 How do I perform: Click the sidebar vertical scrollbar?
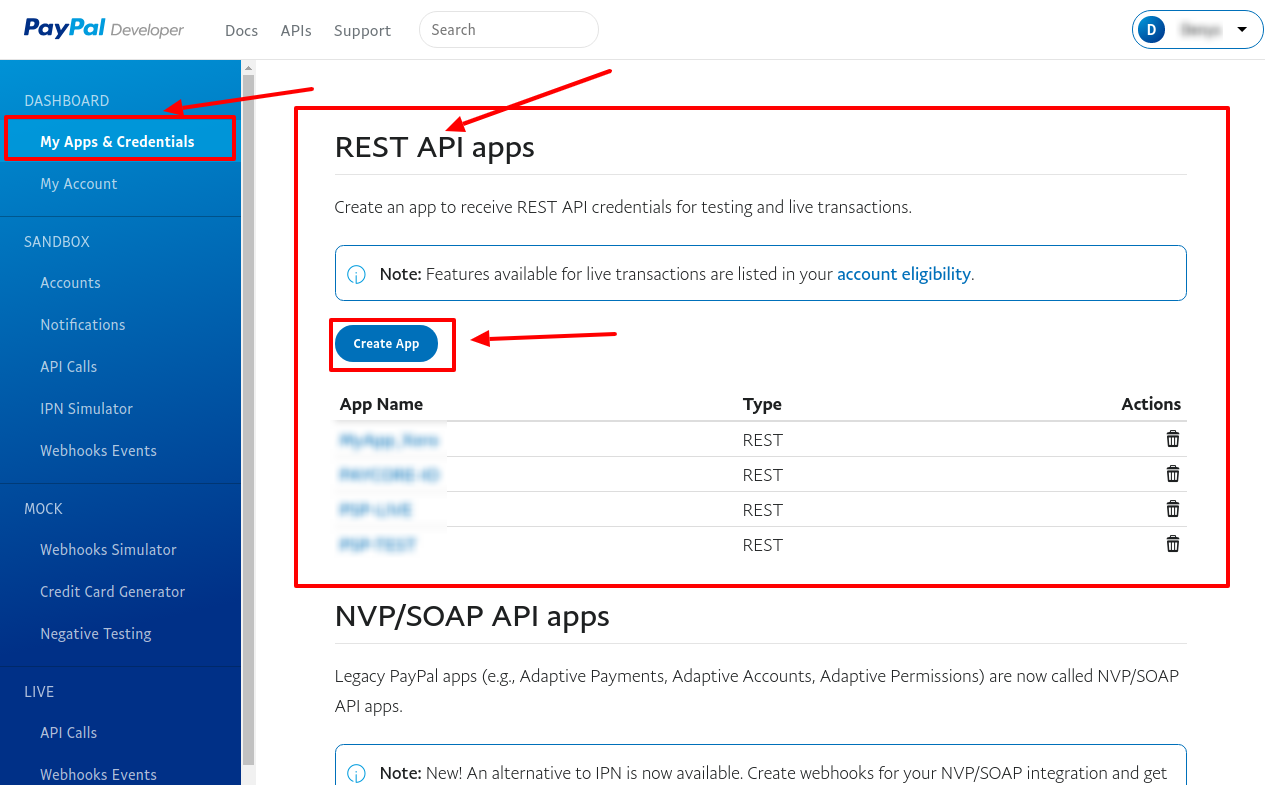click(249, 420)
